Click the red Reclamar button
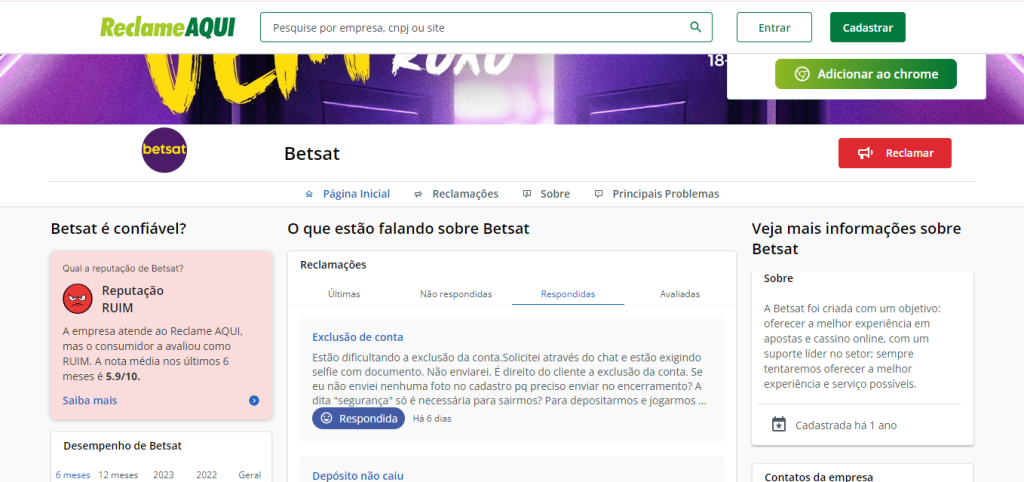 click(895, 153)
